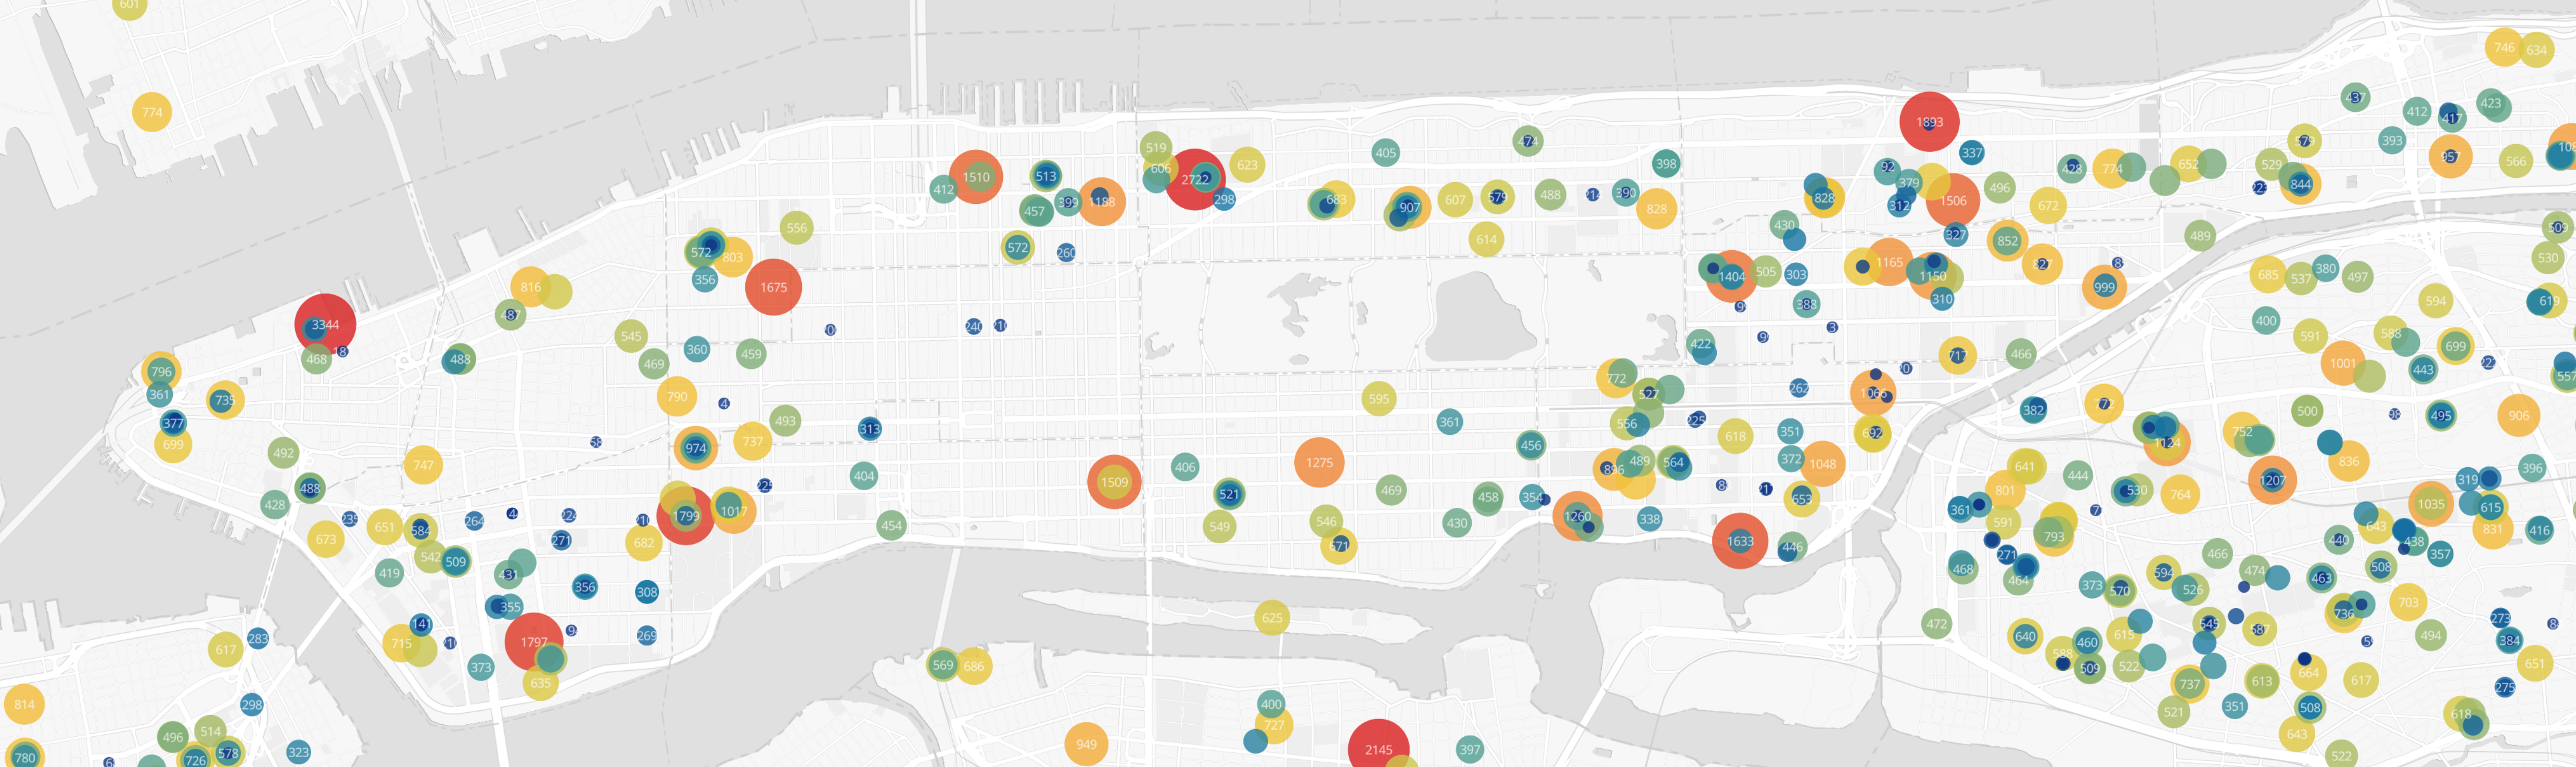Click the orange 1048 bubble
The width and height of the screenshot is (2576, 767).
(1822, 464)
